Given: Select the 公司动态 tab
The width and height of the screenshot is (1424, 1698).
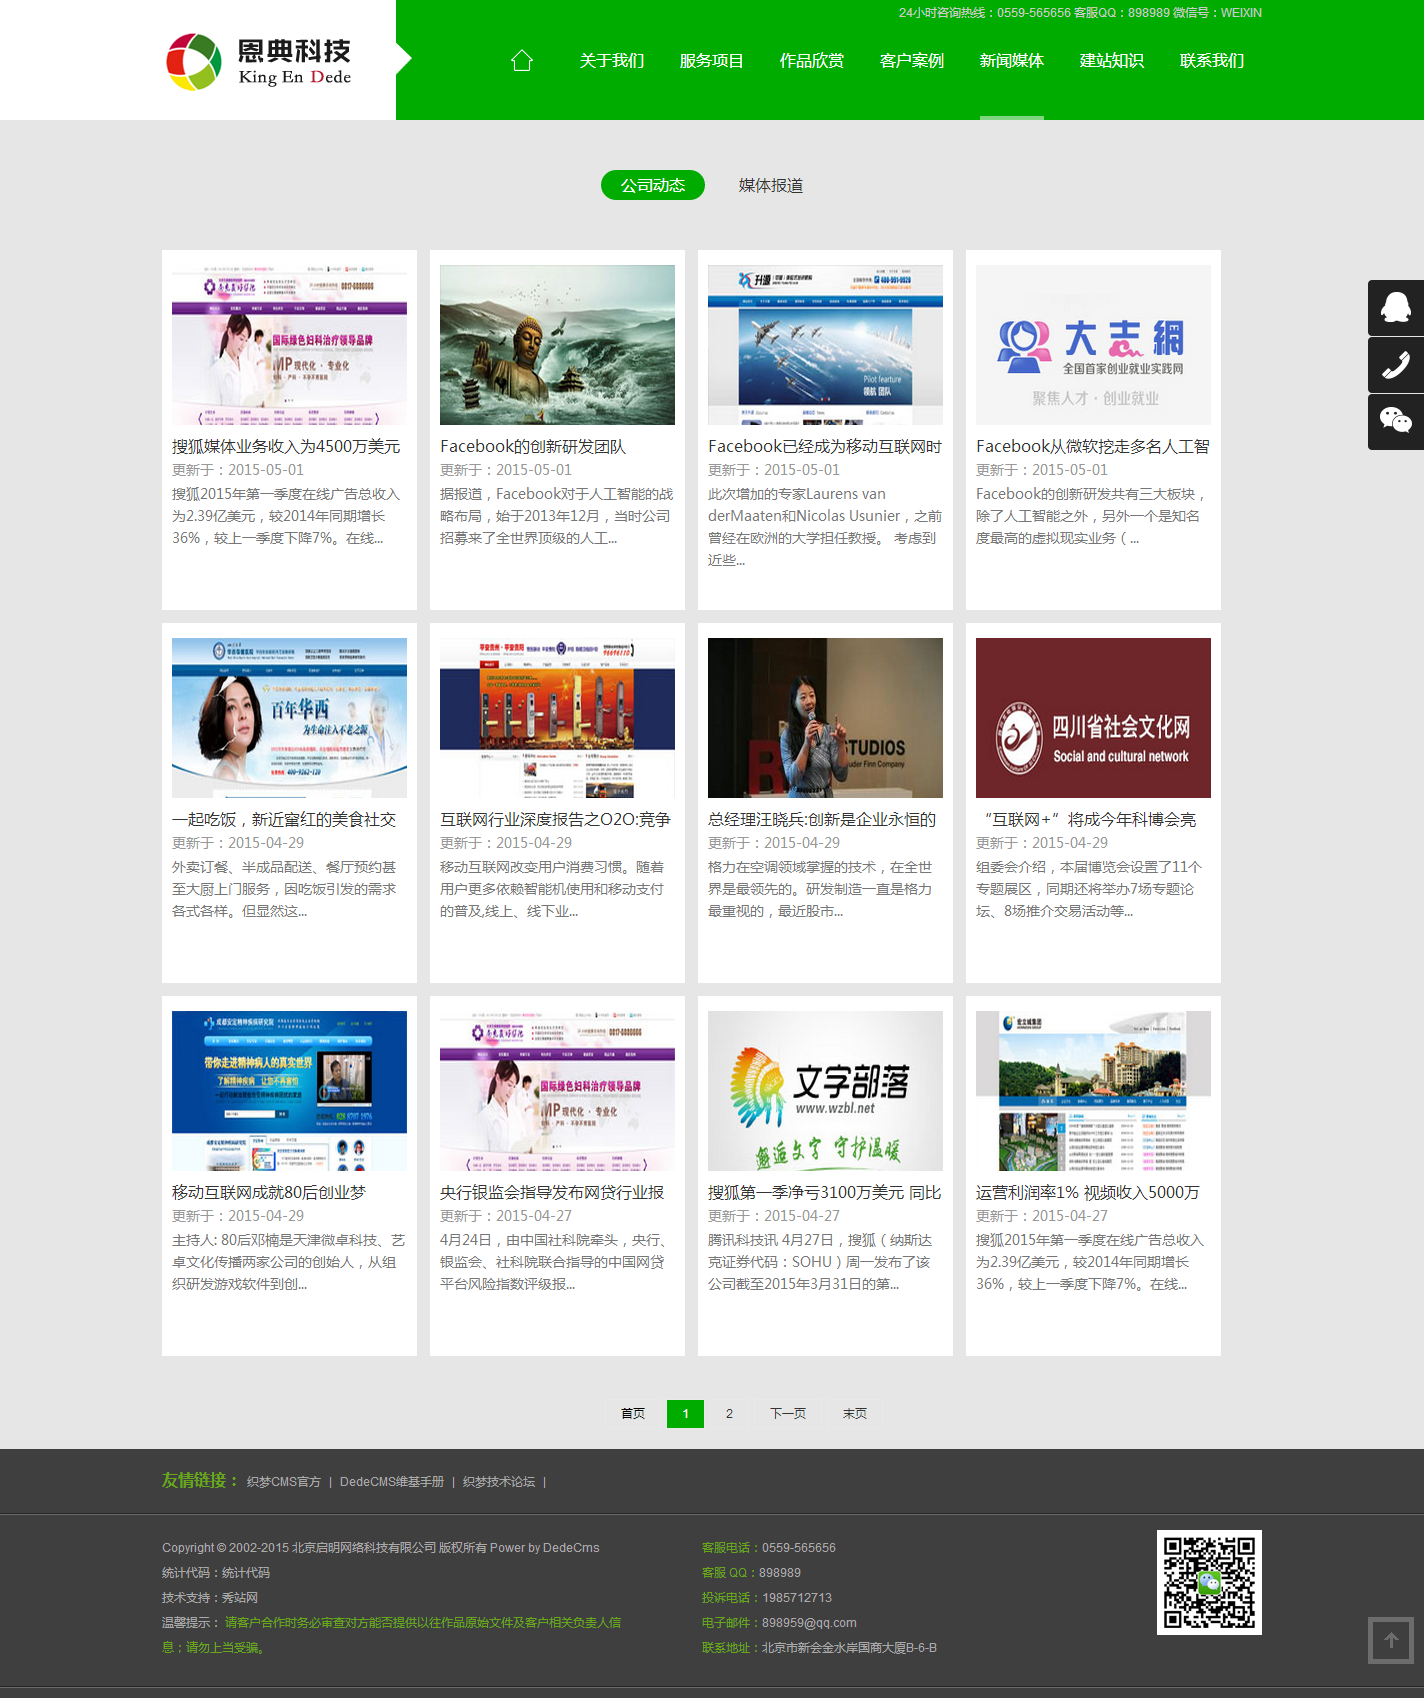Looking at the screenshot, I should tap(652, 185).
